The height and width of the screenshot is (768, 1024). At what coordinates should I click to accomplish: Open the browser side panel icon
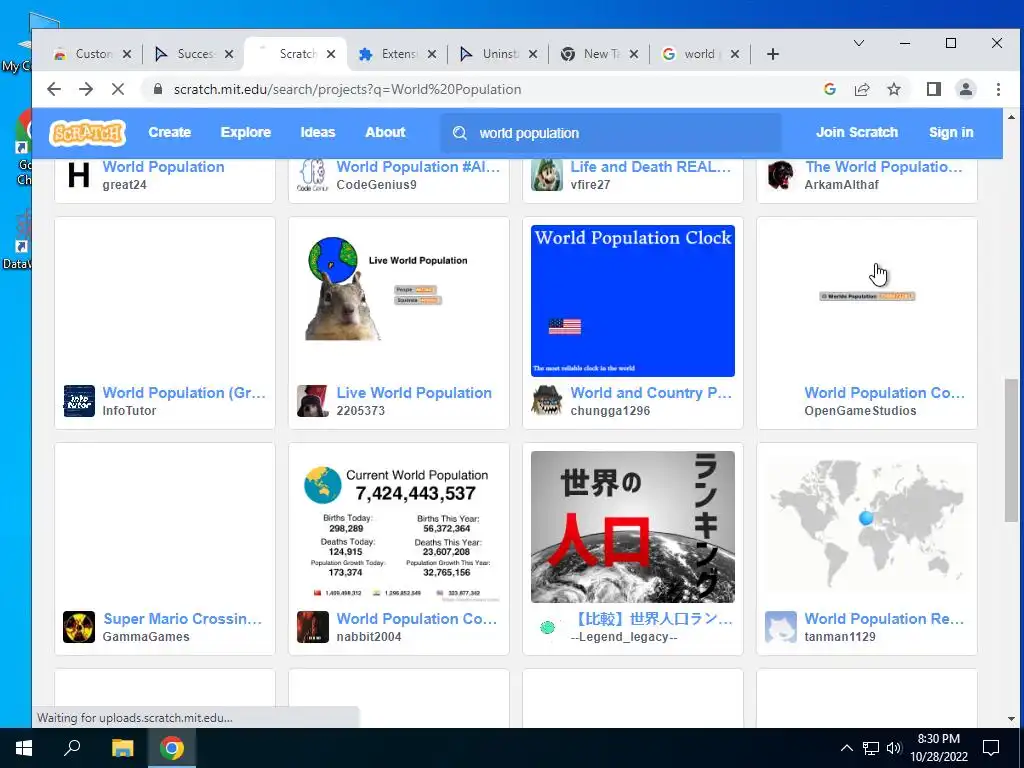[934, 89]
